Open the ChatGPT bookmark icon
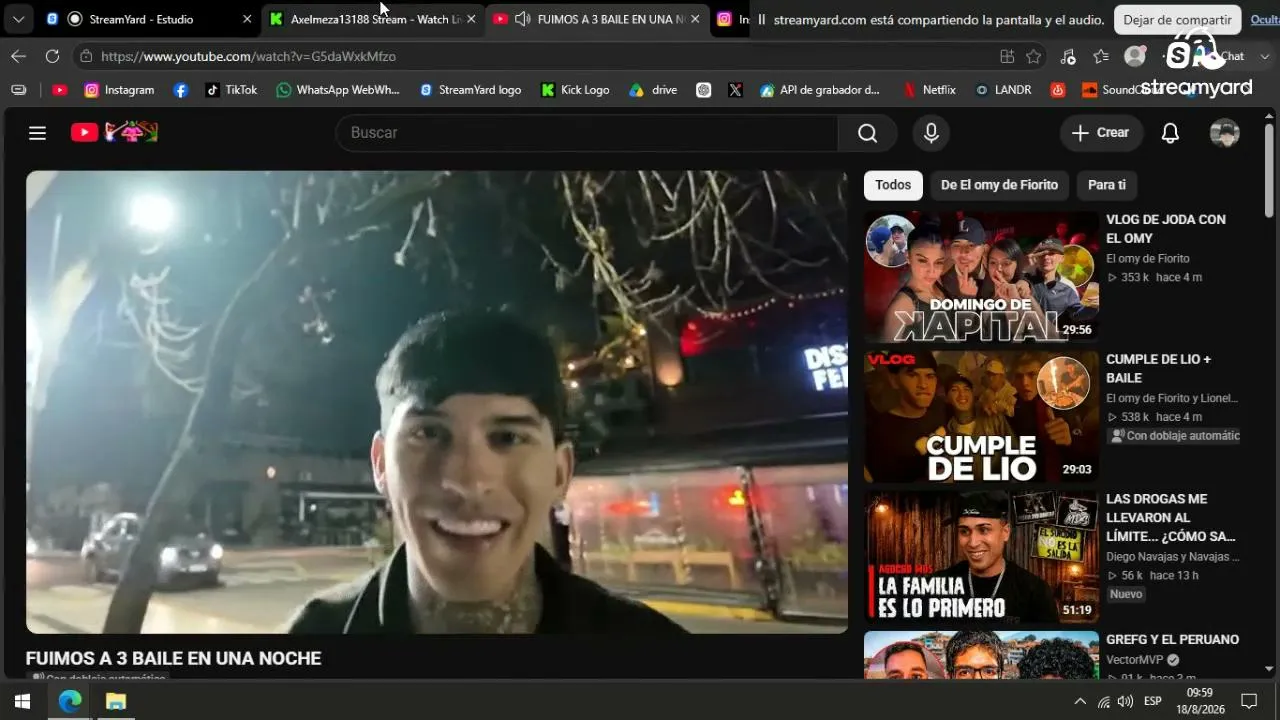Screen dimensions: 1280x720 (x=703, y=90)
